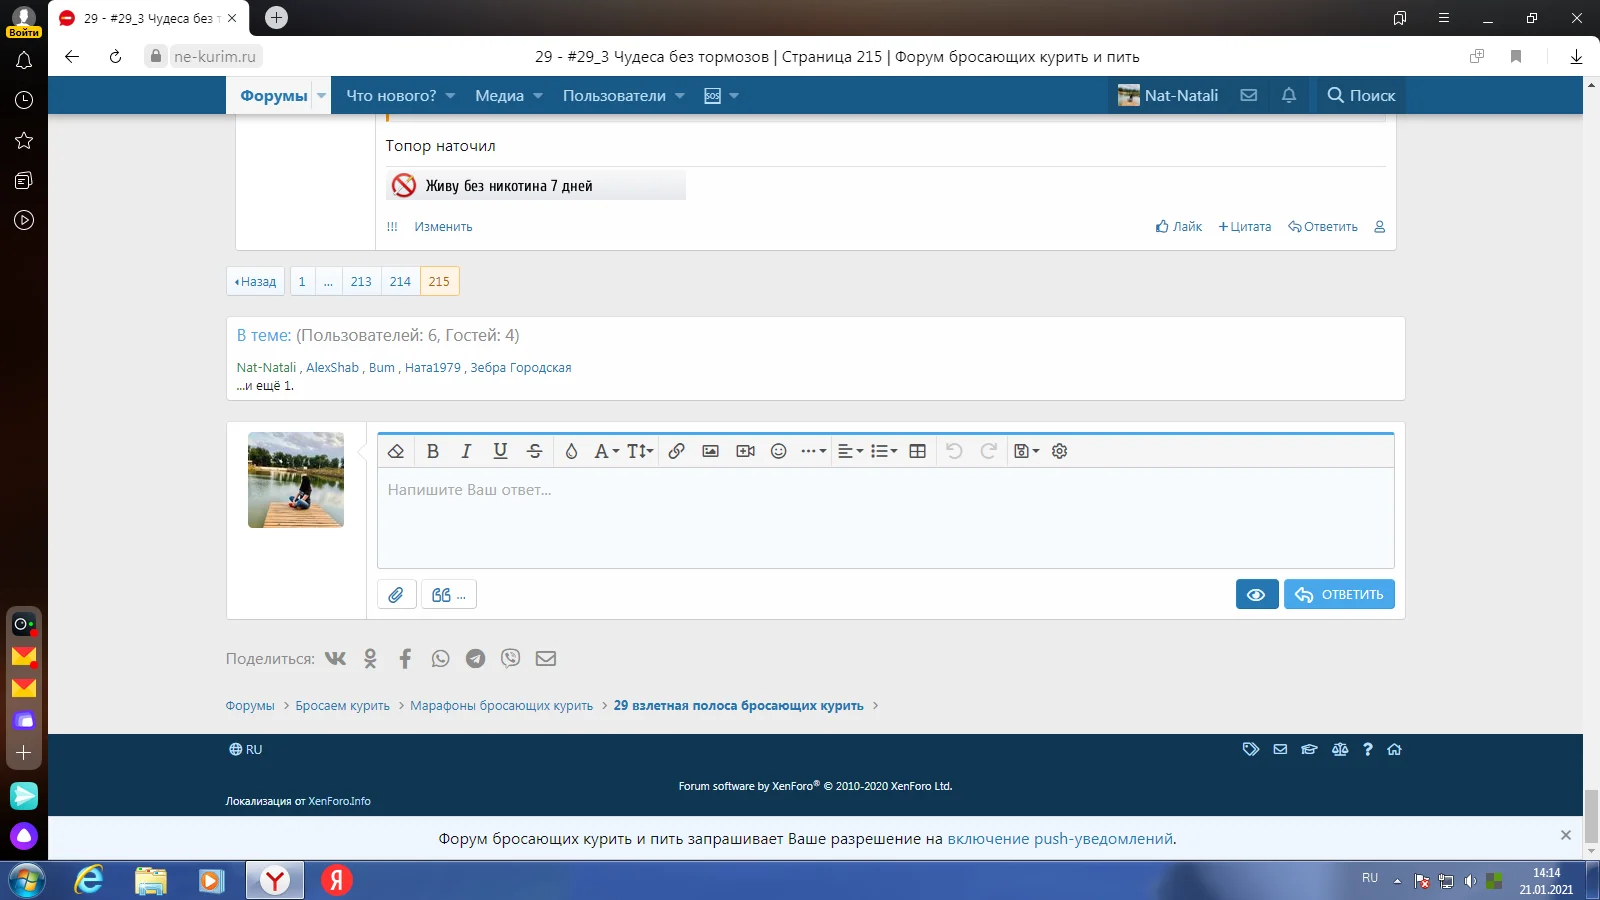Share the thread on Facebook
The height and width of the screenshot is (900, 1600).
[405, 658]
